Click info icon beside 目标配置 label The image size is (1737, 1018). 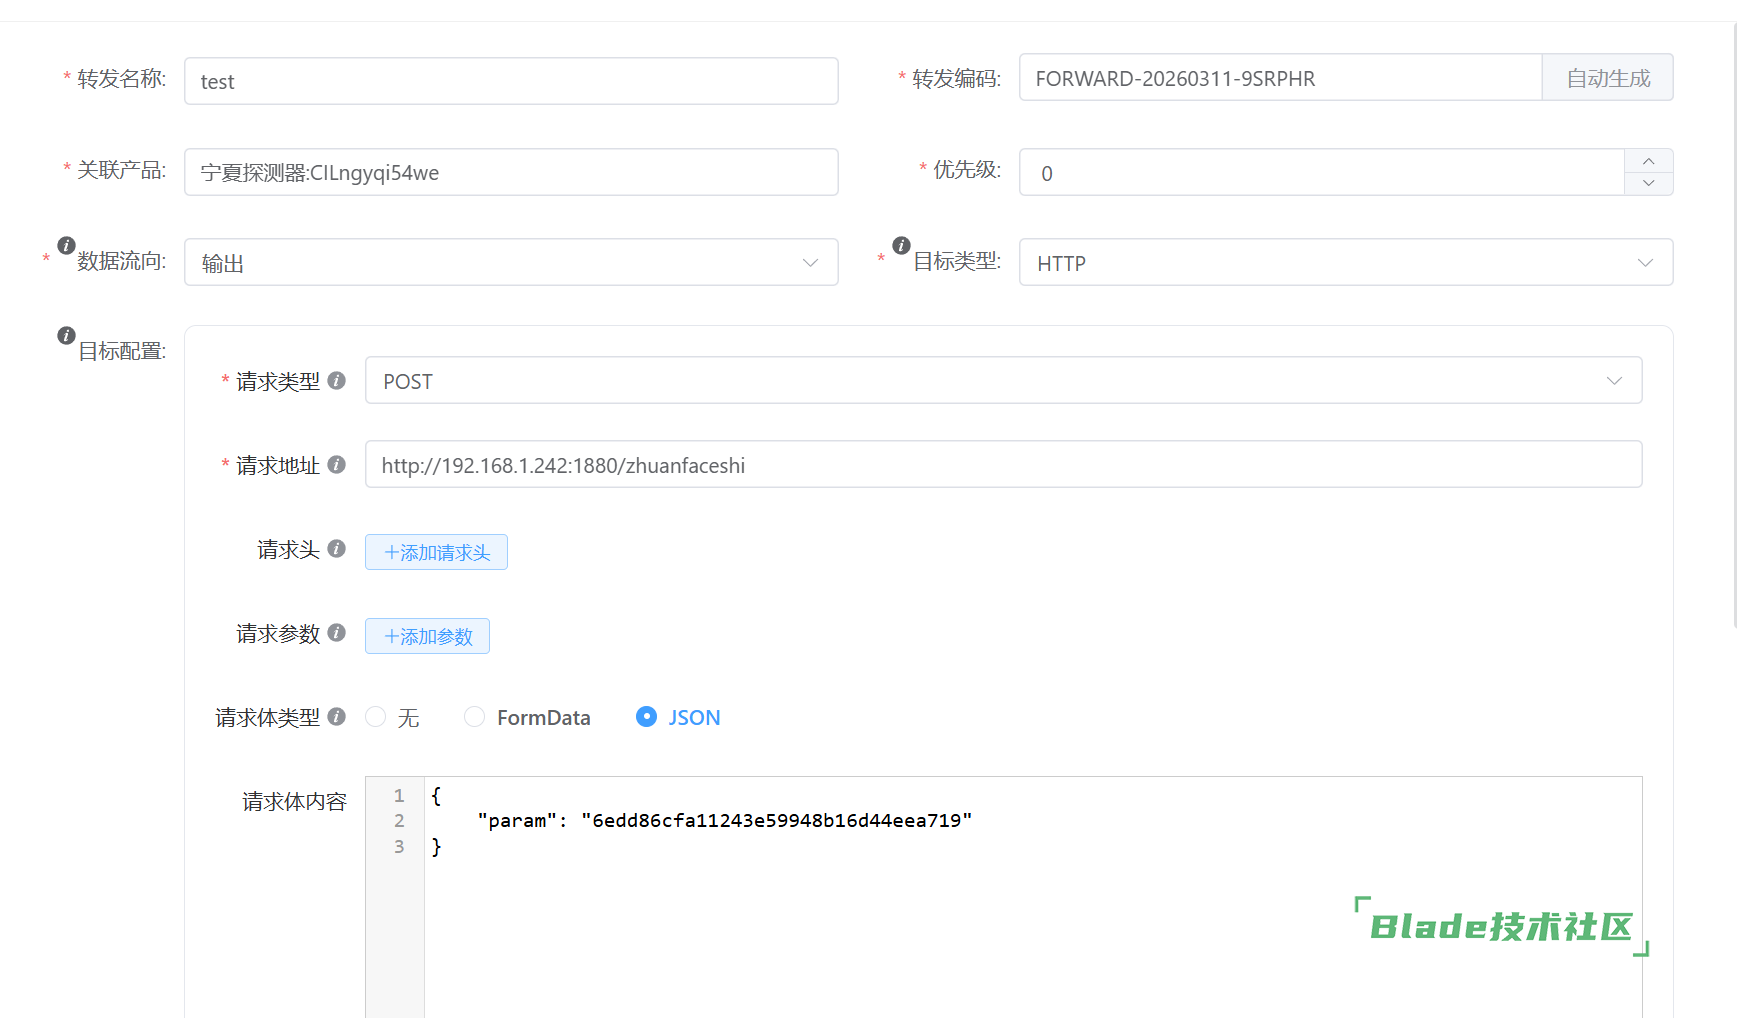pos(66,335)
